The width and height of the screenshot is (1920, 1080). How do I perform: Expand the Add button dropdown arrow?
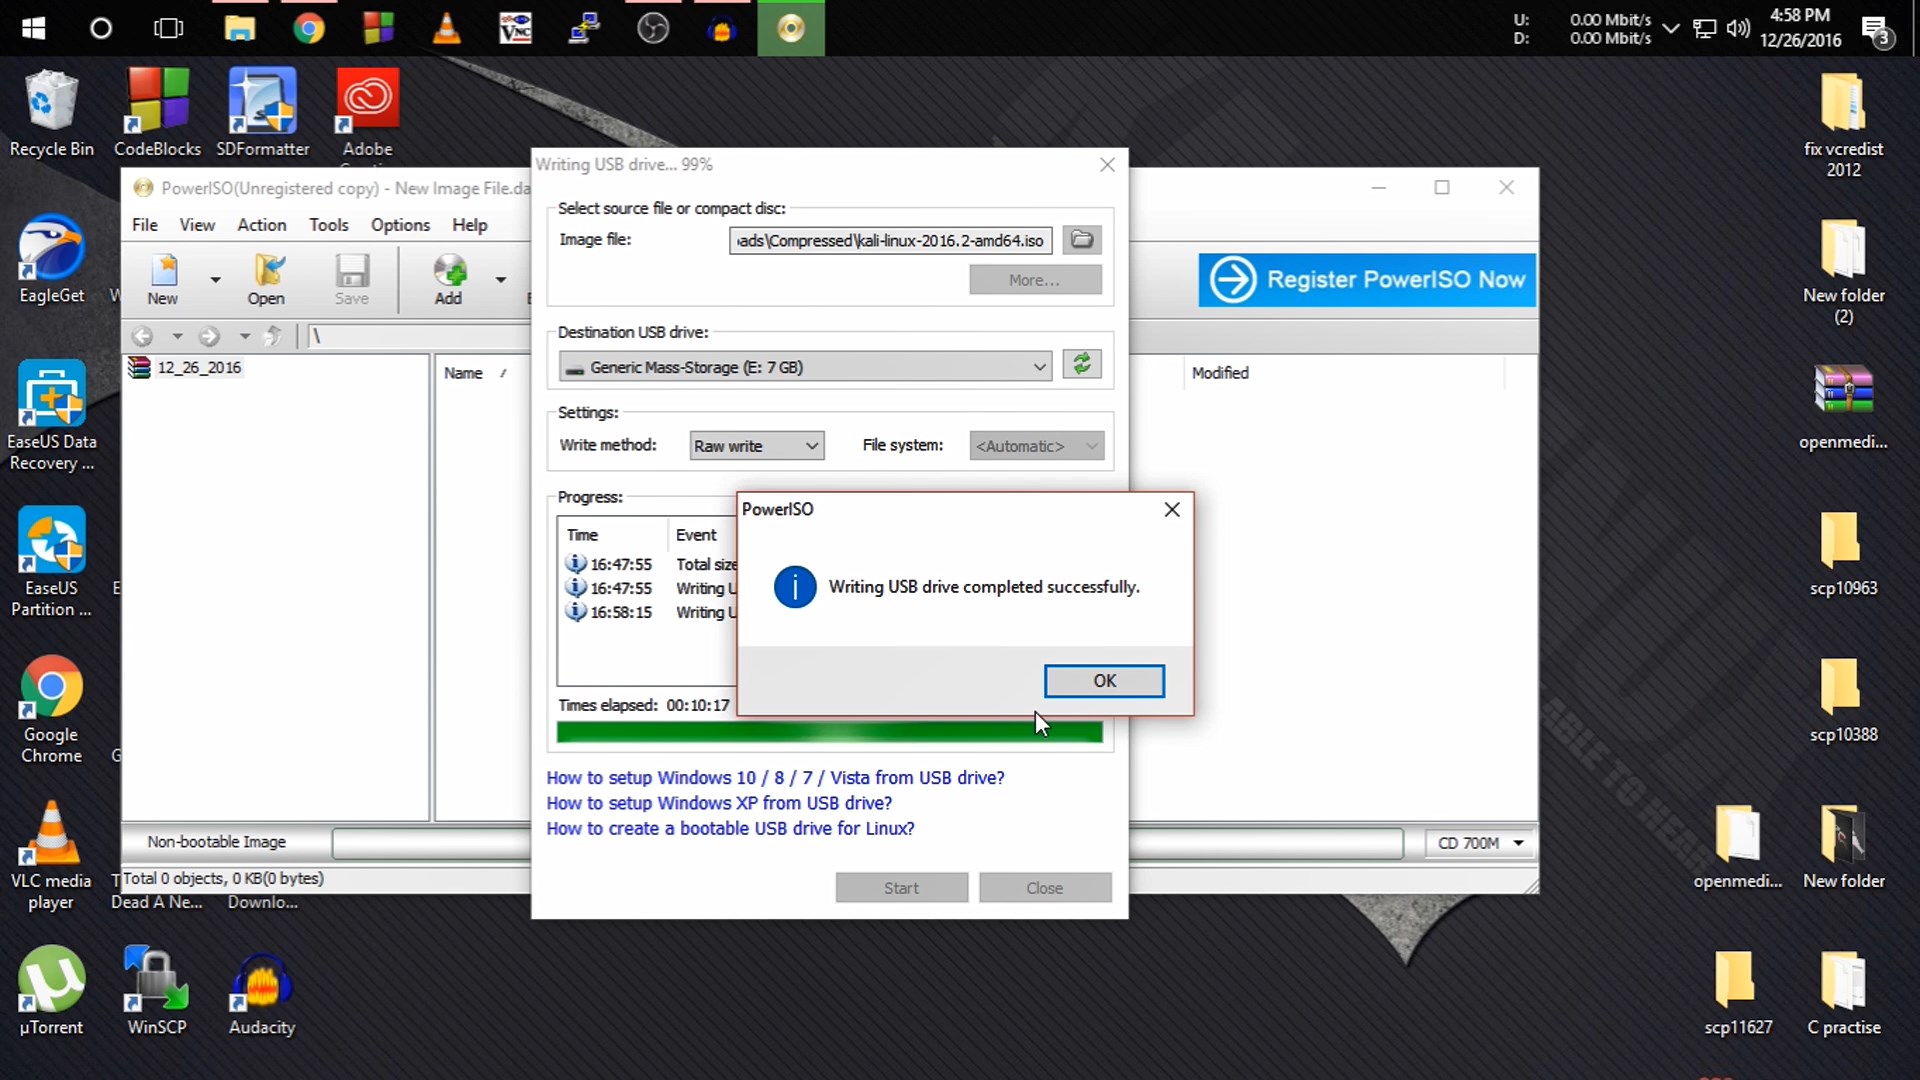(501, 280)
